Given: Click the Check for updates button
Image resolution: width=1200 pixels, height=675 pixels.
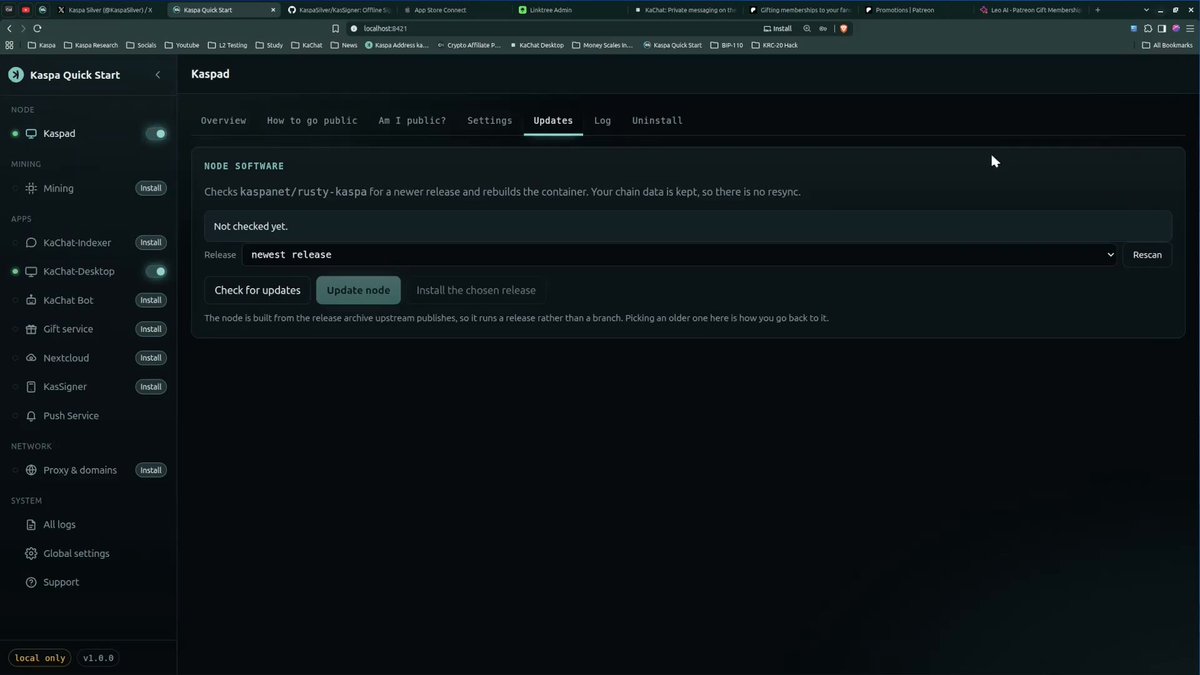Looking at the screenshot, I should (x=257, y=290).
